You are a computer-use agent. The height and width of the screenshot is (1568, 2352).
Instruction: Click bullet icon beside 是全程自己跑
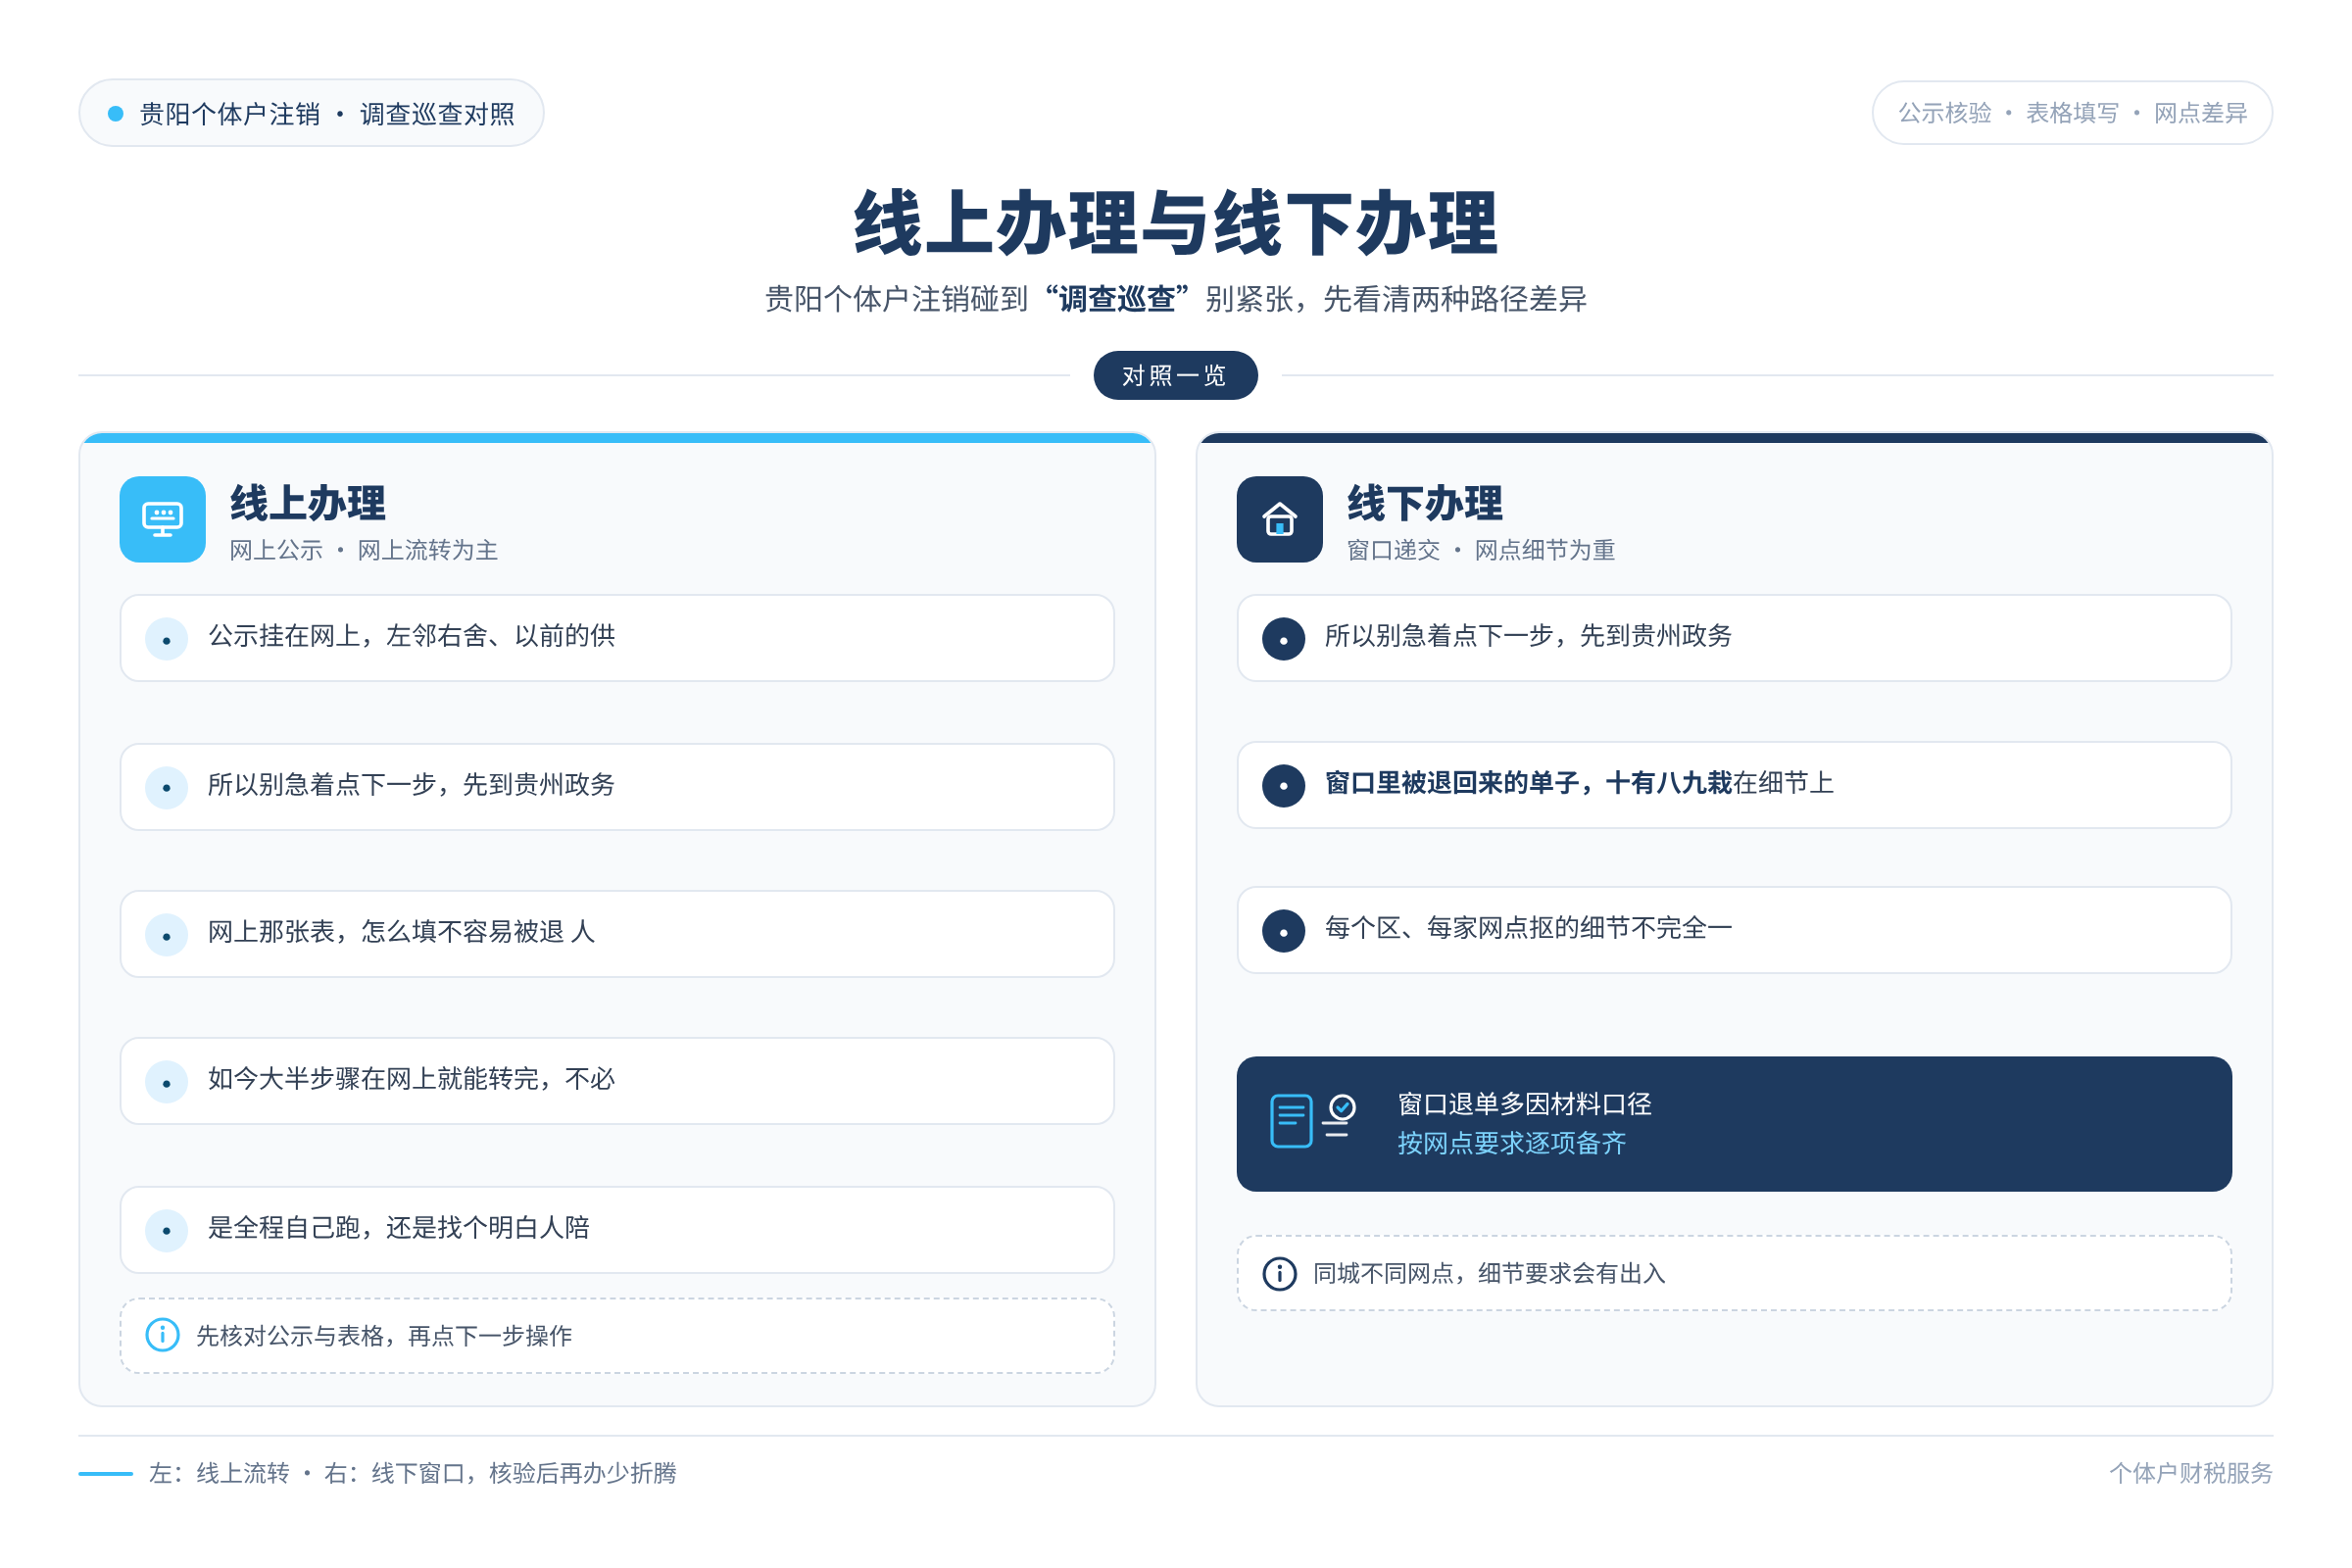coord(167,1230)
